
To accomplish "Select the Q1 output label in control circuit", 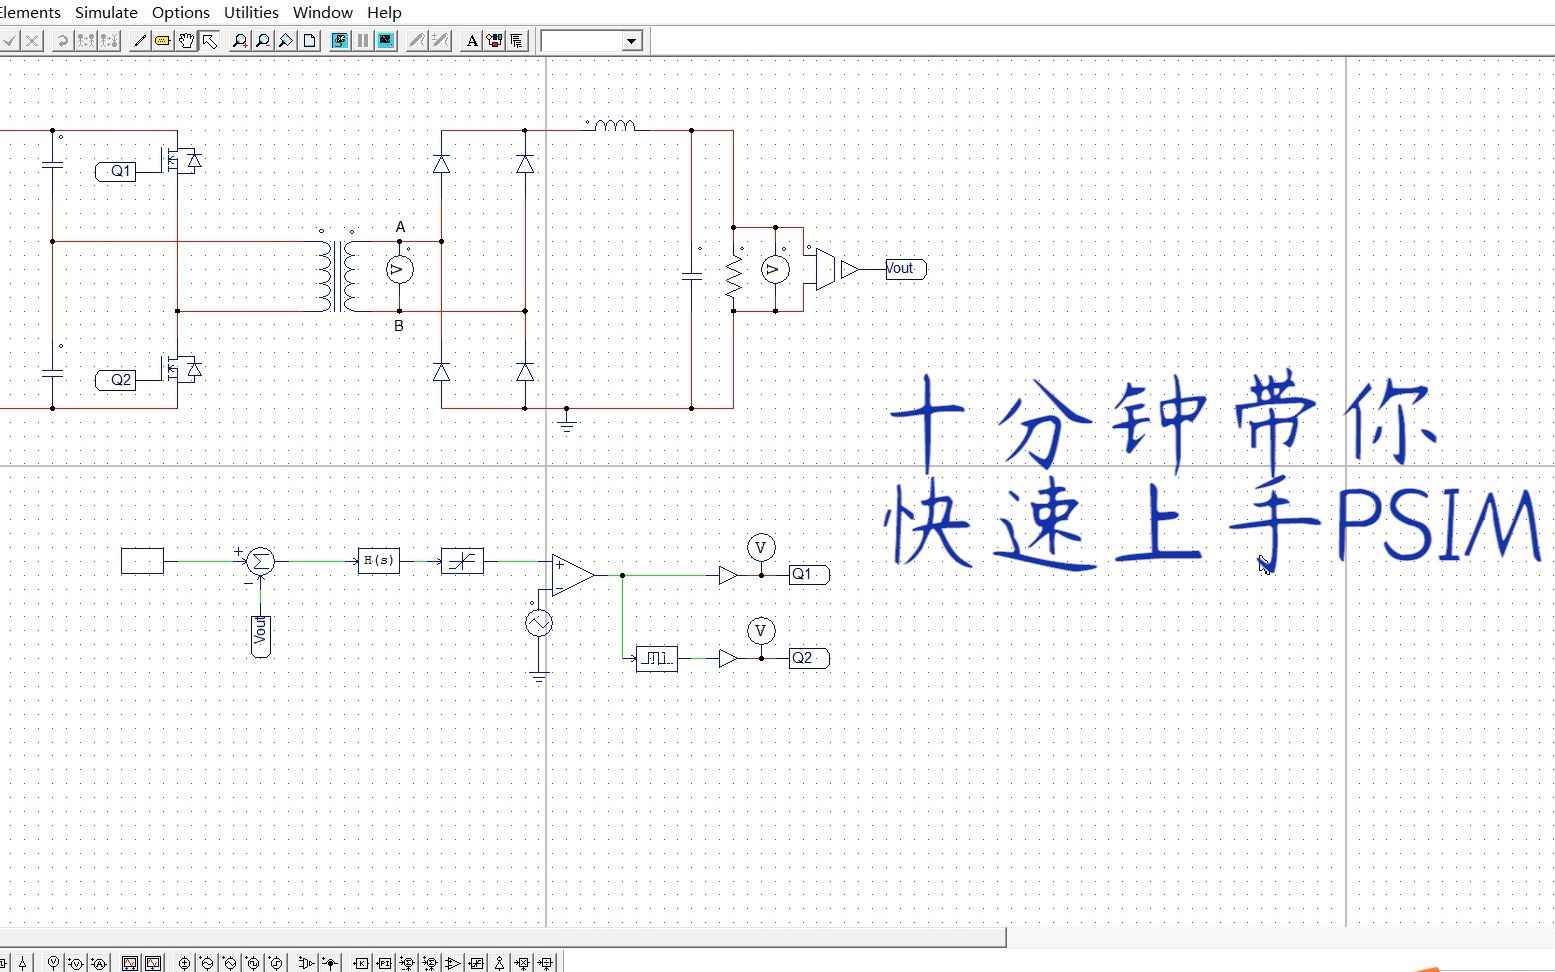I will [809, 575].
